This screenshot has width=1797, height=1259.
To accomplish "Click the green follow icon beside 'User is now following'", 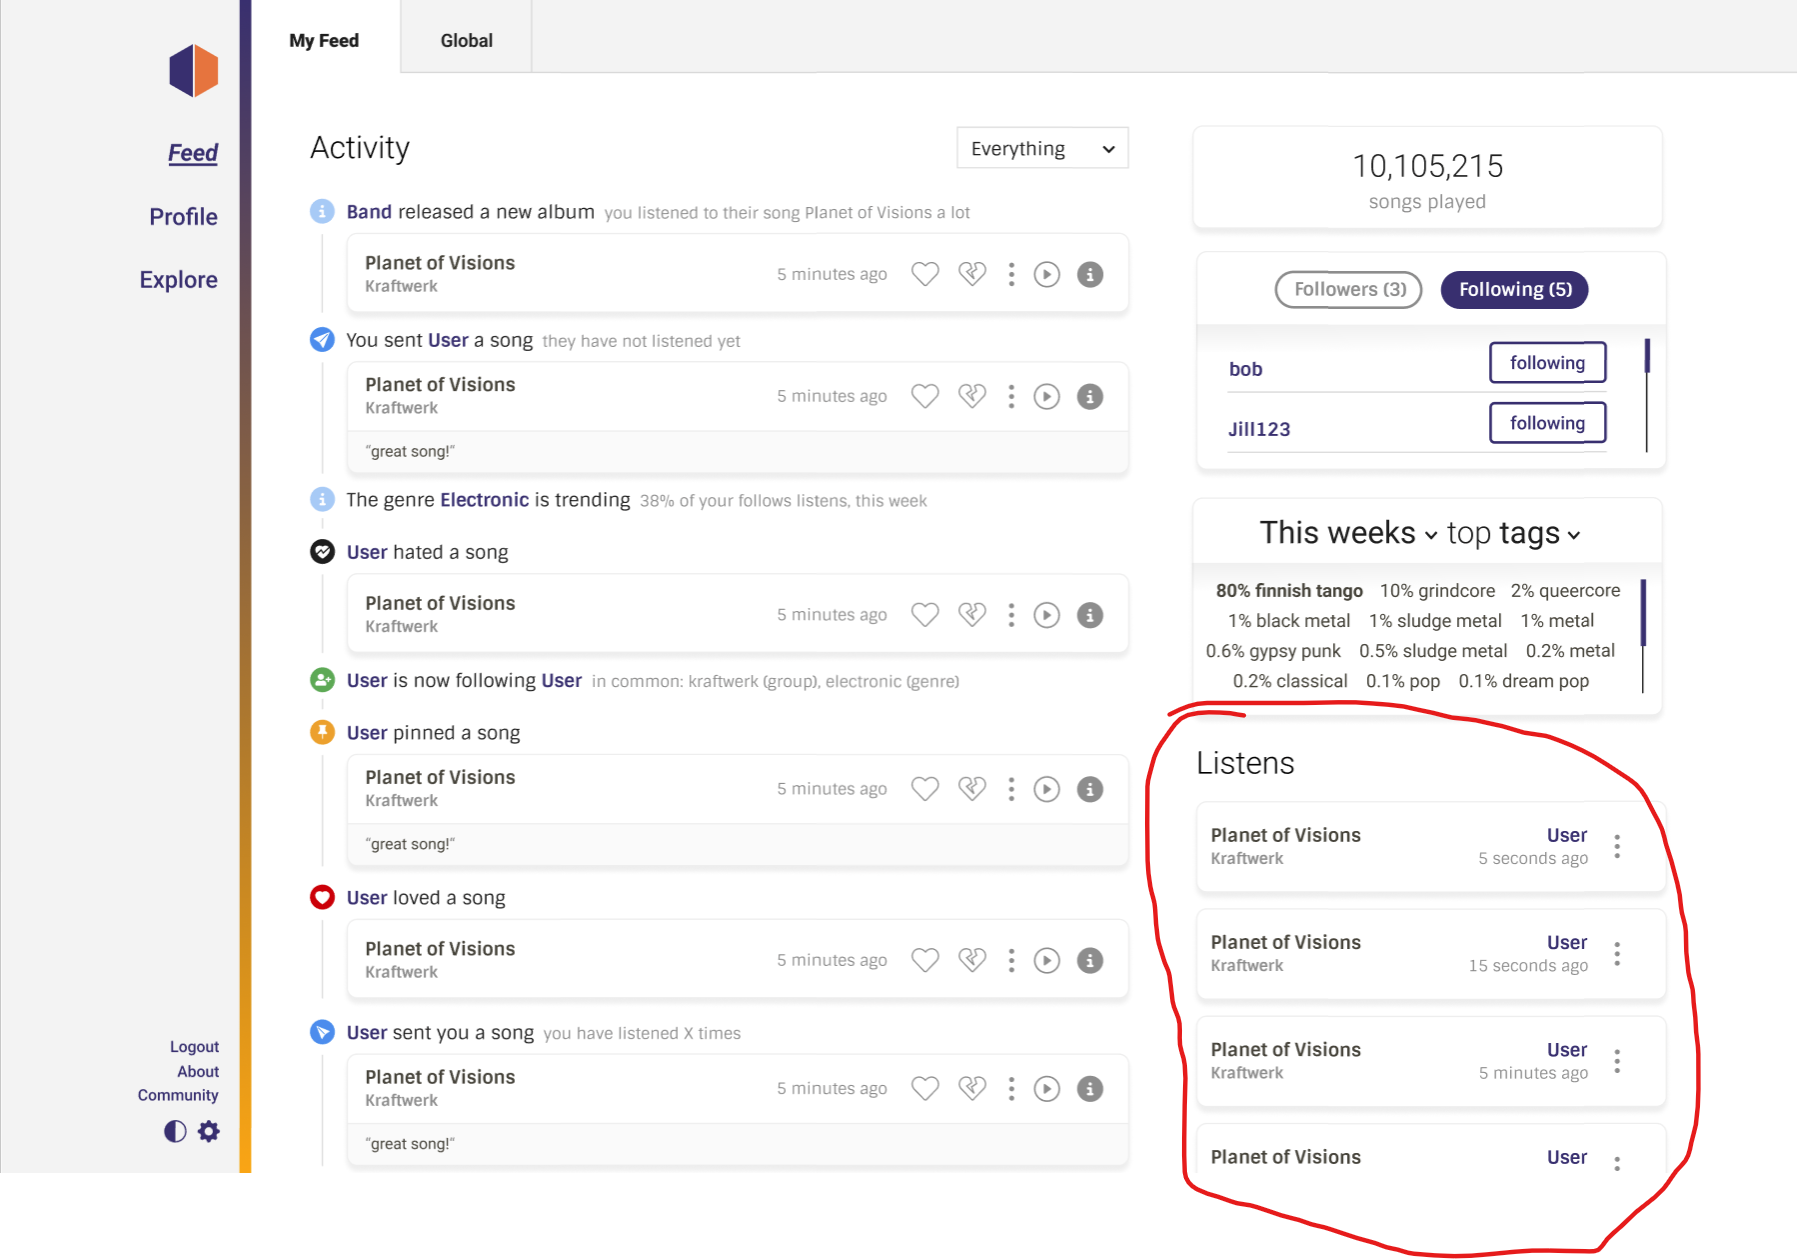I will click(x=322, y=680).
